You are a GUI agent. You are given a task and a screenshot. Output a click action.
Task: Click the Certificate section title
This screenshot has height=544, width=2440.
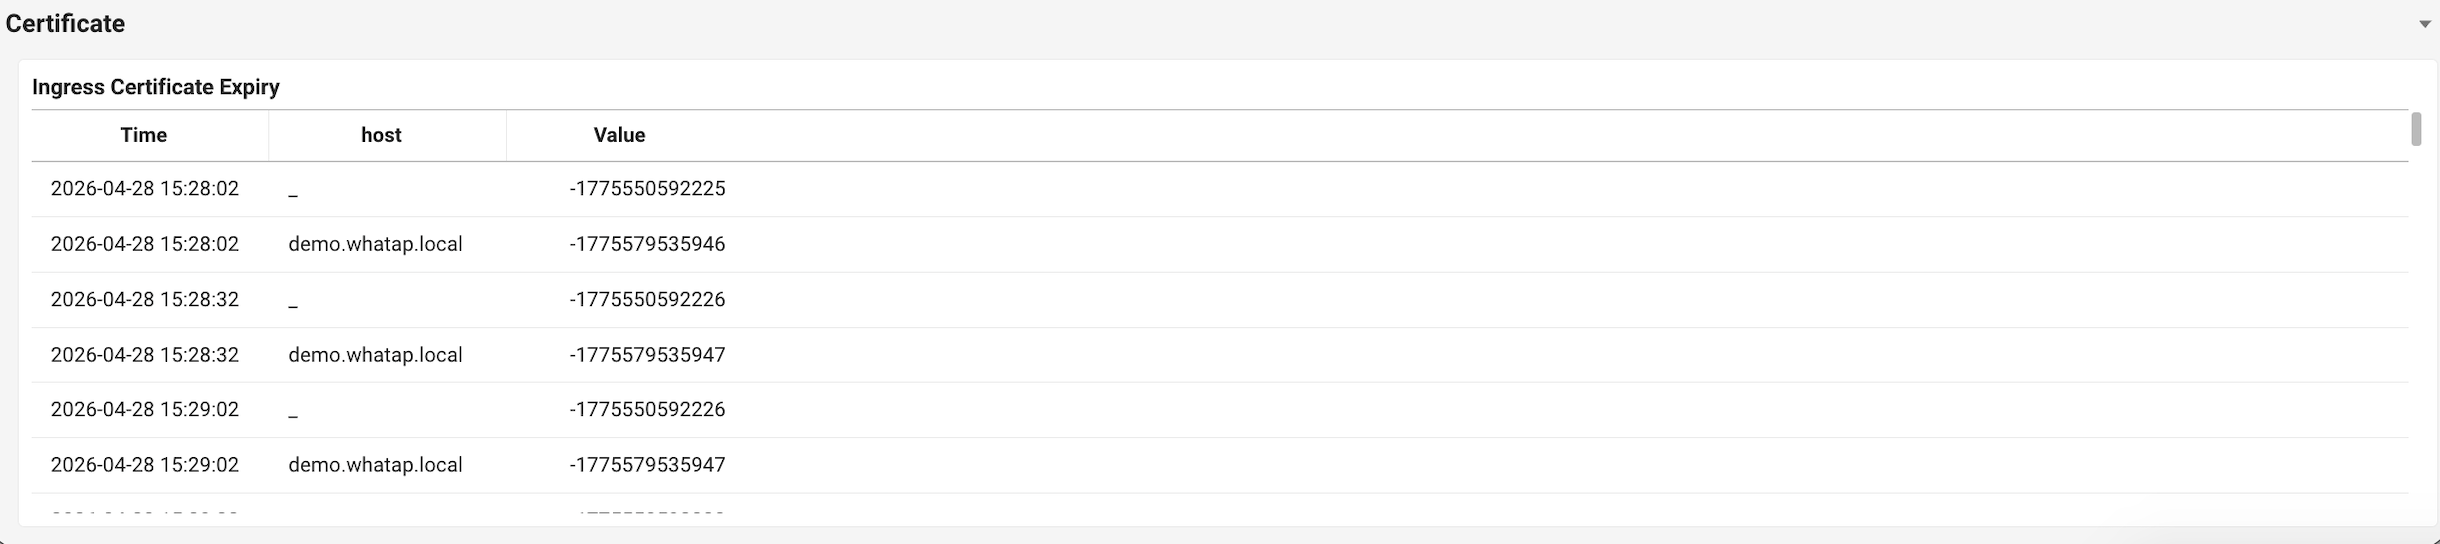(65, 23)
